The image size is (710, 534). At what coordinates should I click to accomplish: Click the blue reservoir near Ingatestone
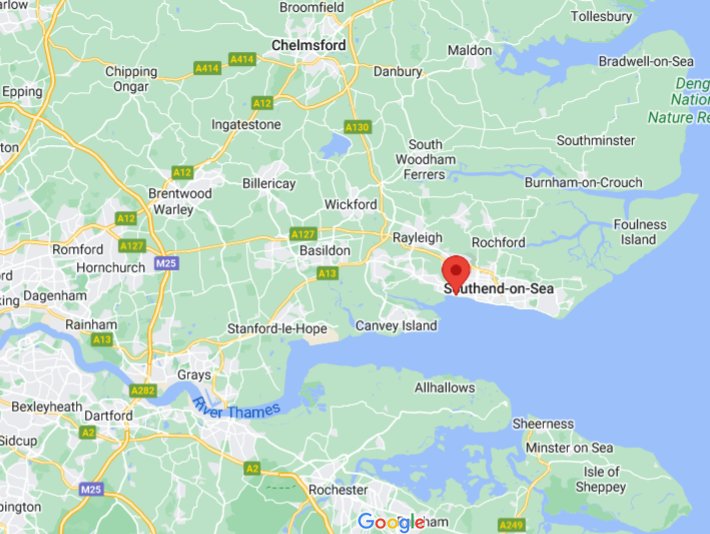coord(336,144)
